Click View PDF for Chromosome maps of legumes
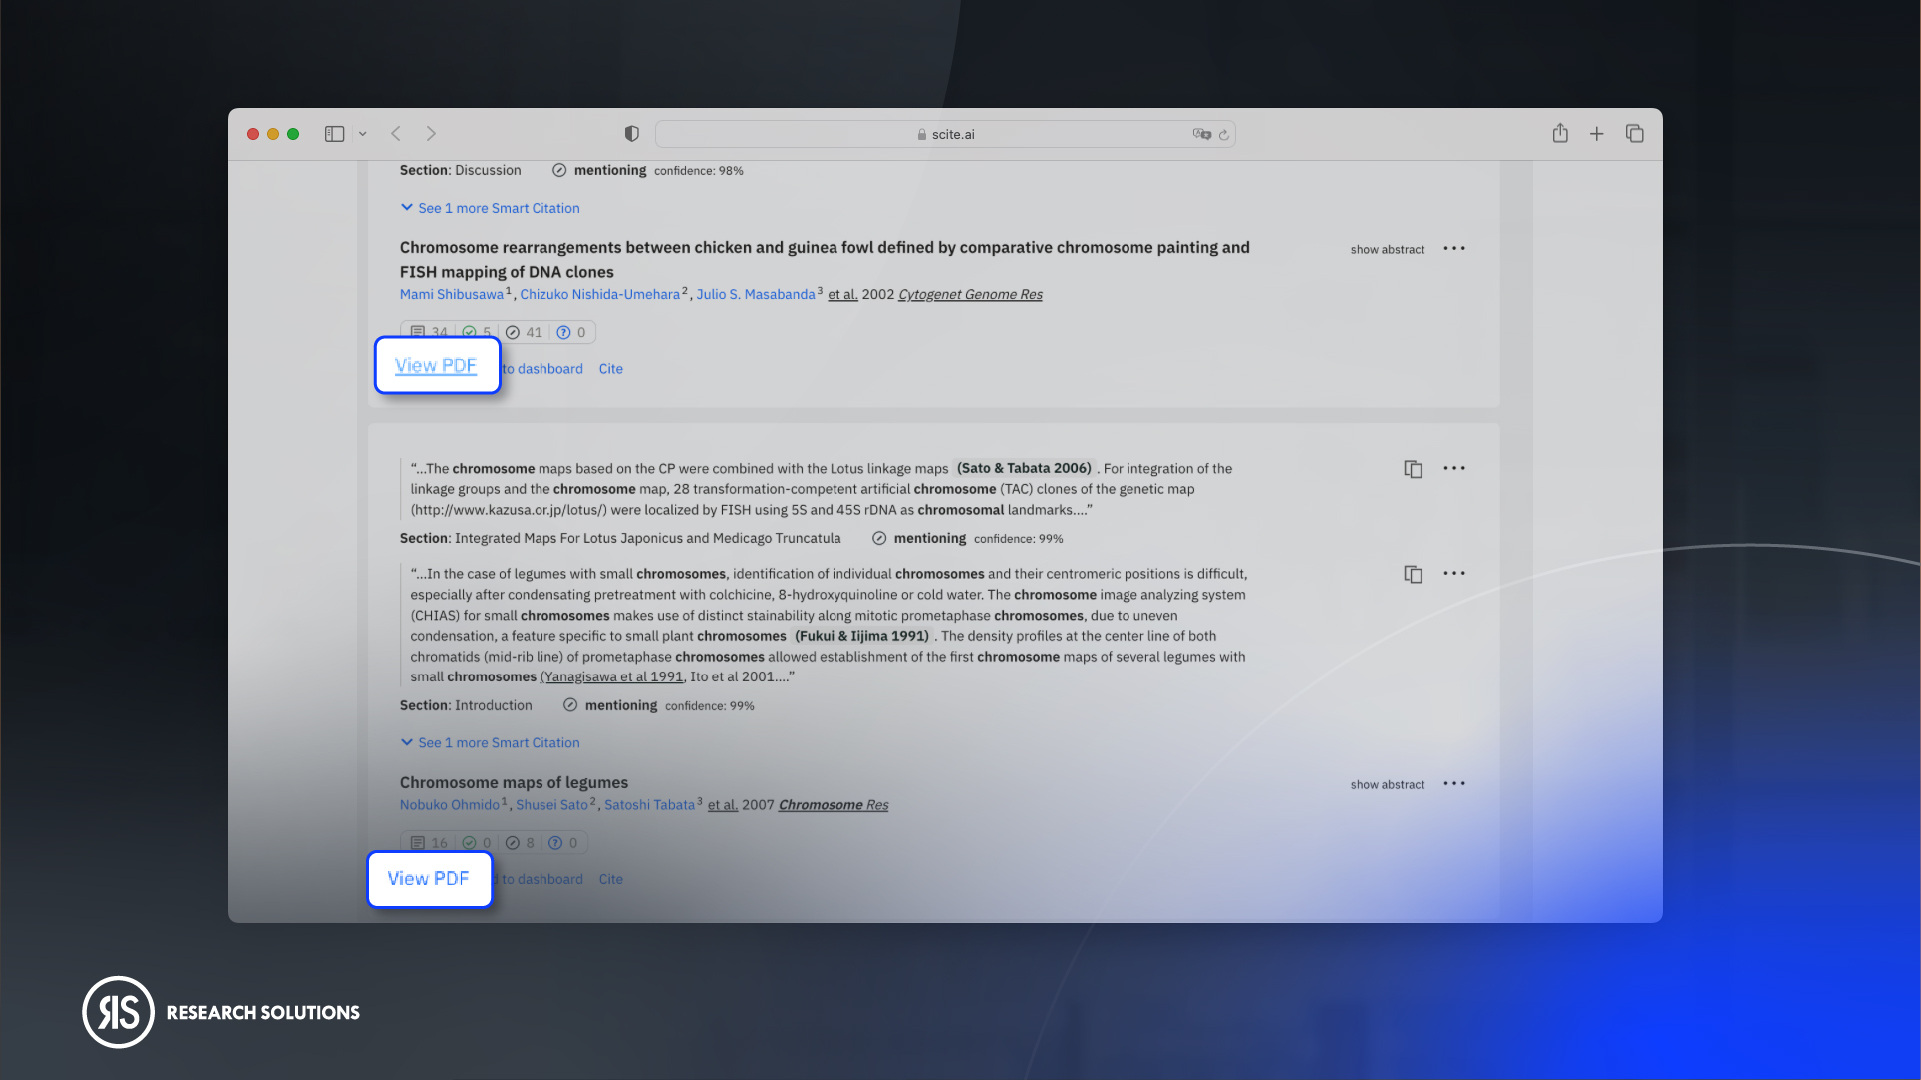 coord(428,879)
